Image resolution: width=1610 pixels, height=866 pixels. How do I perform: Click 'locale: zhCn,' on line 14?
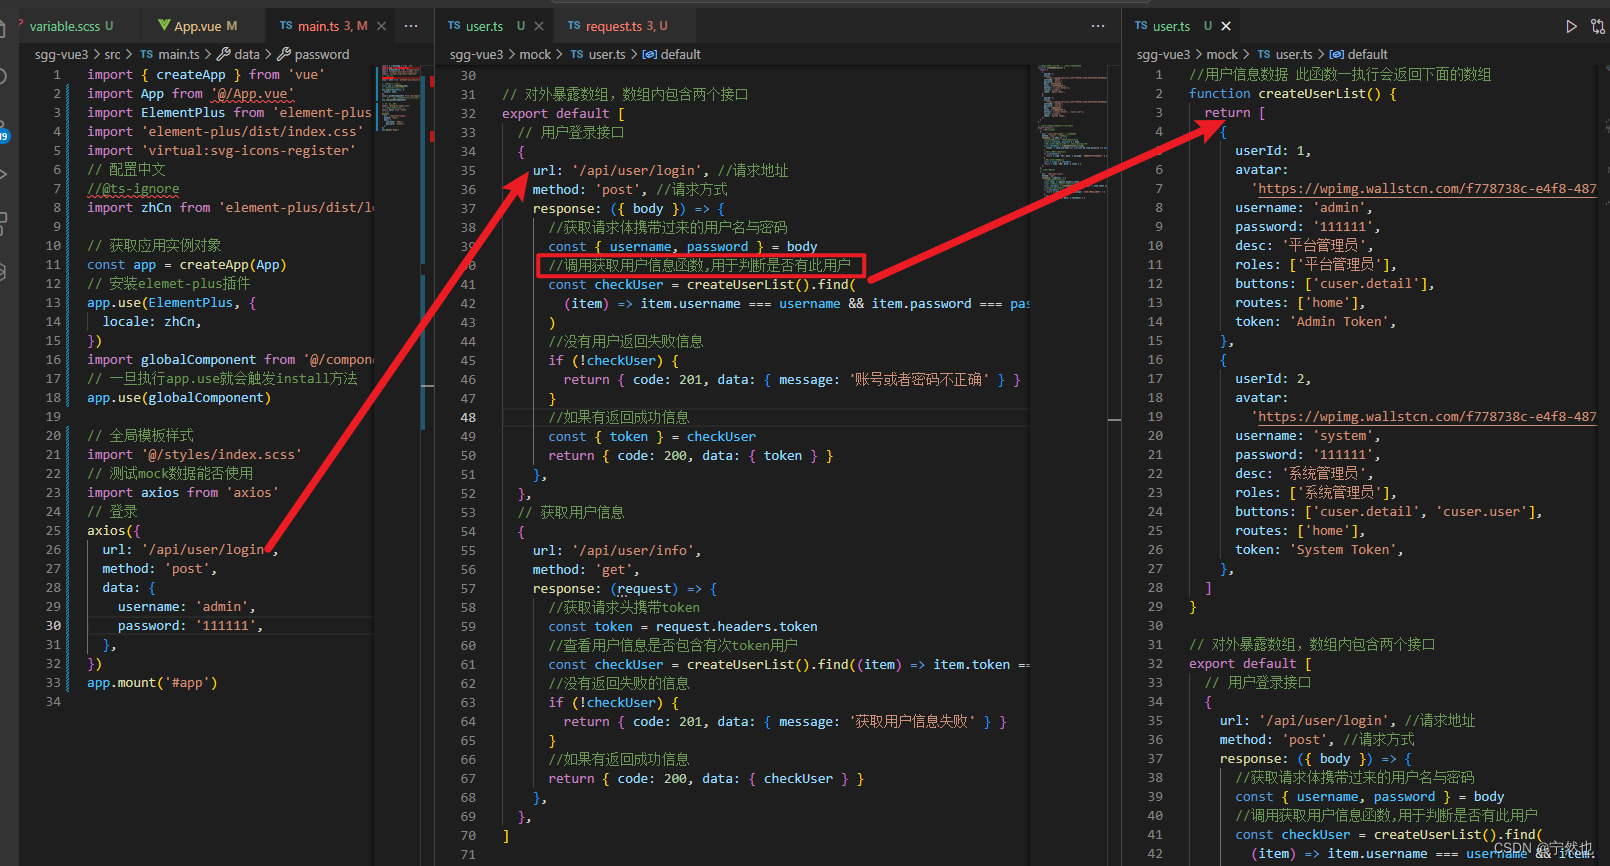152,321
